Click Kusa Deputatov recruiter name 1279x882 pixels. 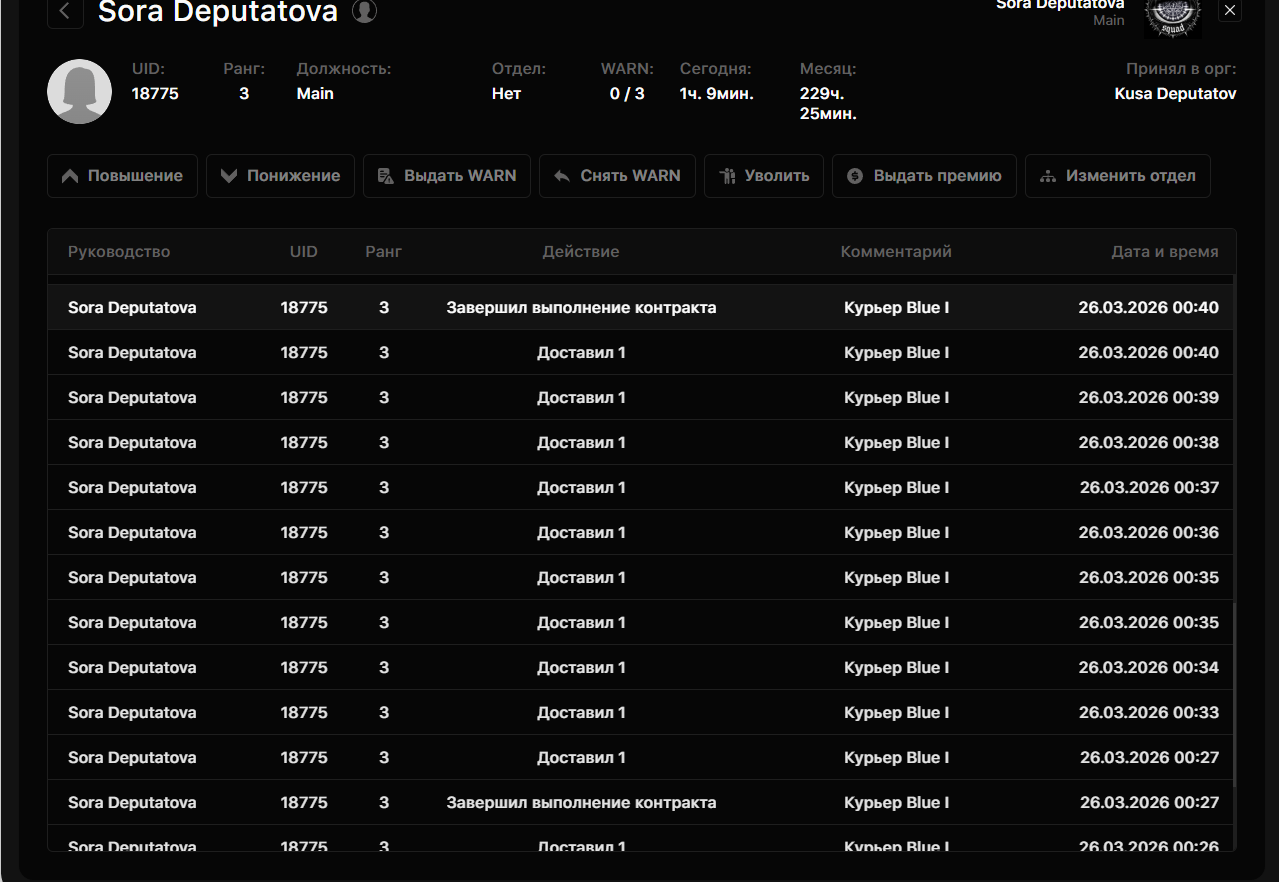coord(1175,94)
